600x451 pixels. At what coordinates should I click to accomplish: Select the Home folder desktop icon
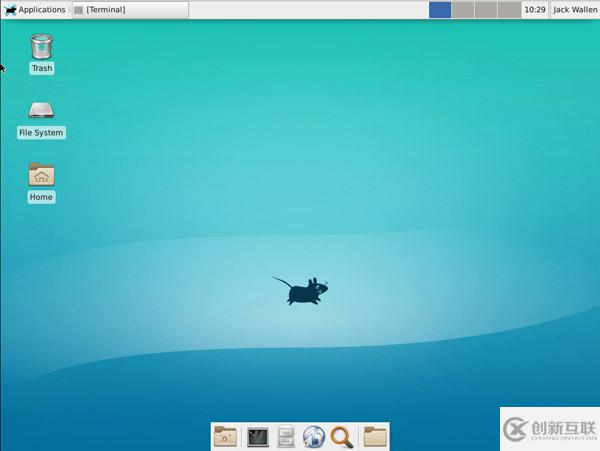tap(41, 174)
